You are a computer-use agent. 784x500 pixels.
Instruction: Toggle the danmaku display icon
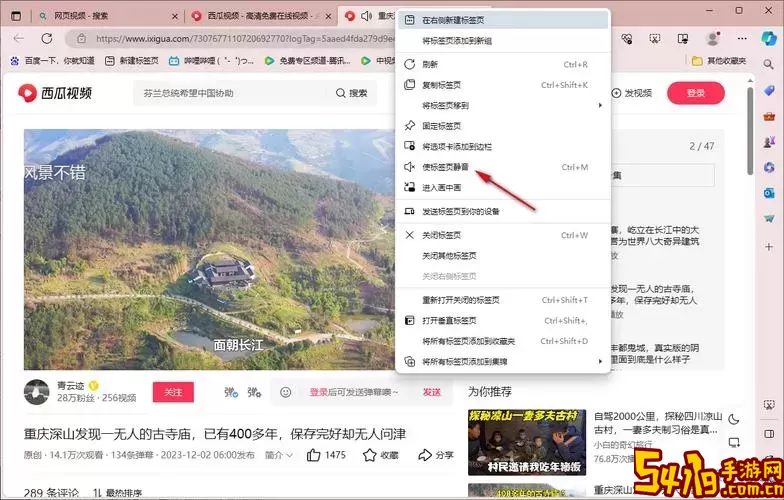[x=230, y=392]
